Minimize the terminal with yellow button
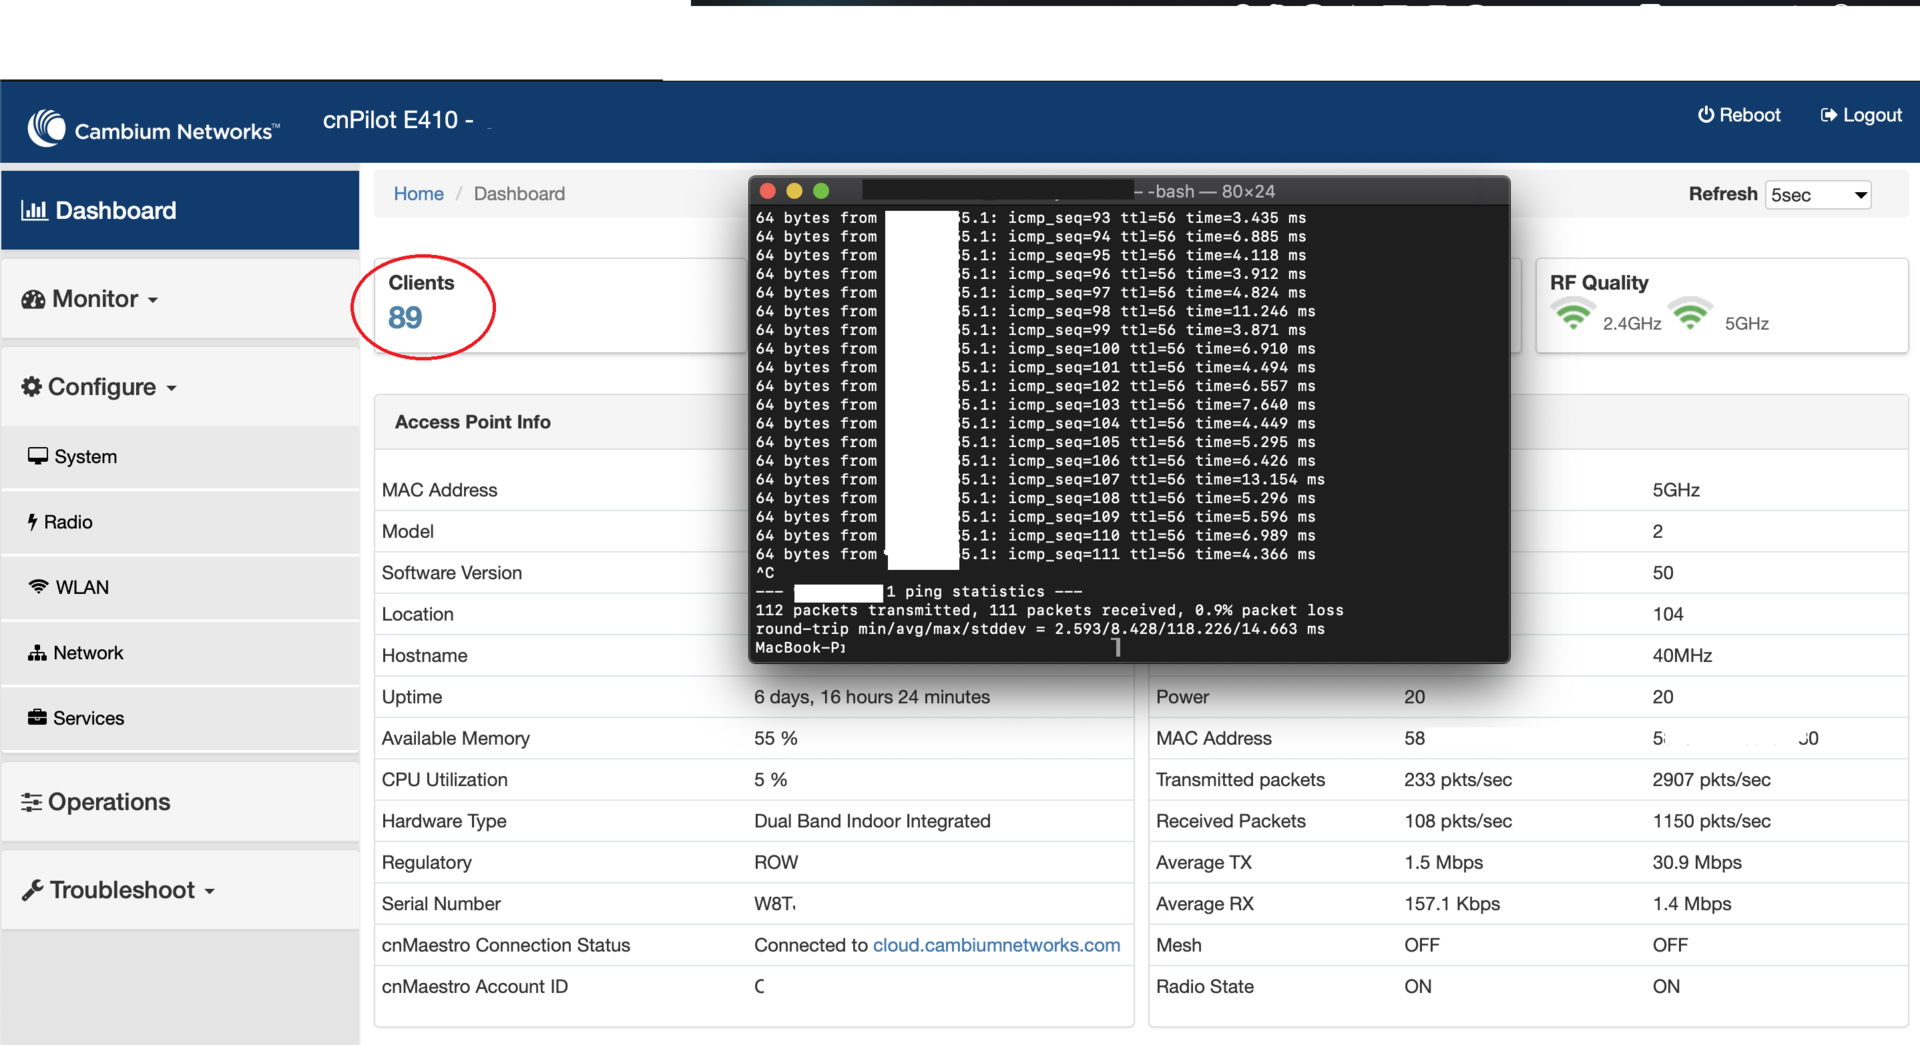 [x=794, y=191]
